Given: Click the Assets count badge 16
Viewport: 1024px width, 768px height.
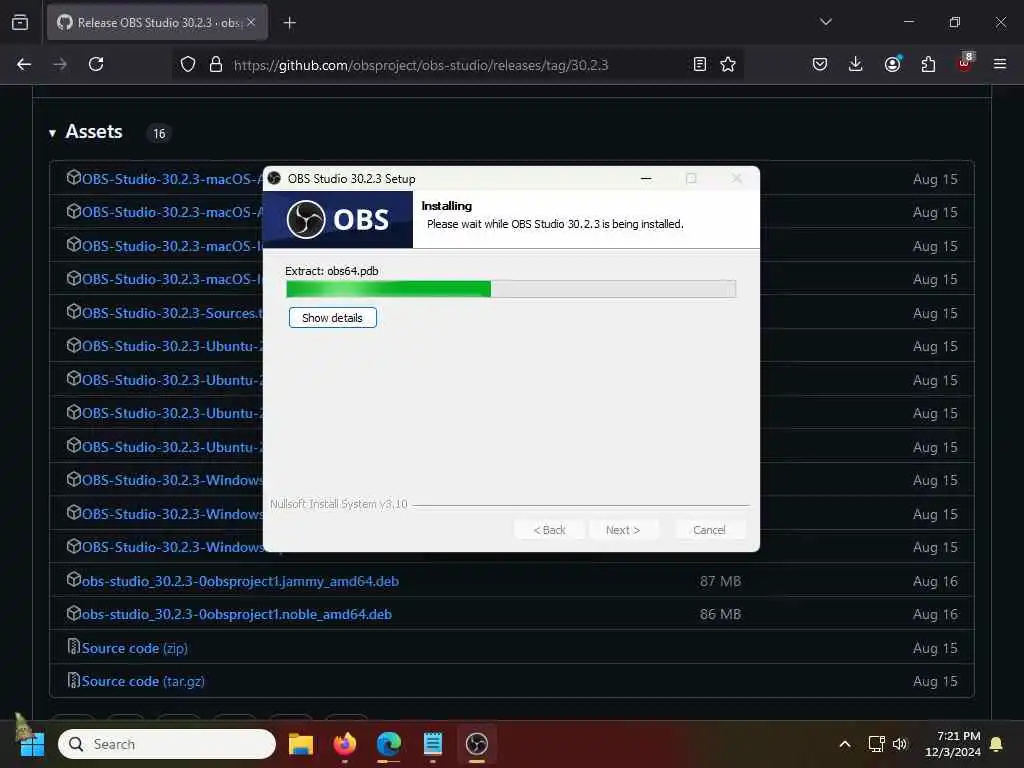Looking at the screenshot, I should (x=159, y=133).
